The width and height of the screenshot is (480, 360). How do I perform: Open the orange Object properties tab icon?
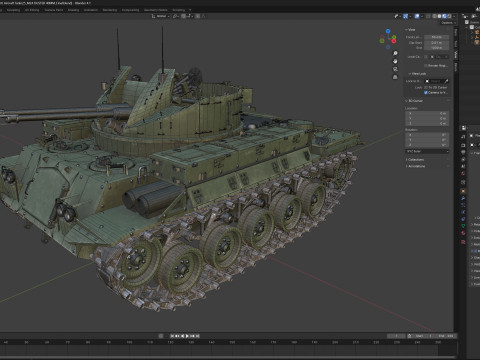(x=463, y=191)
